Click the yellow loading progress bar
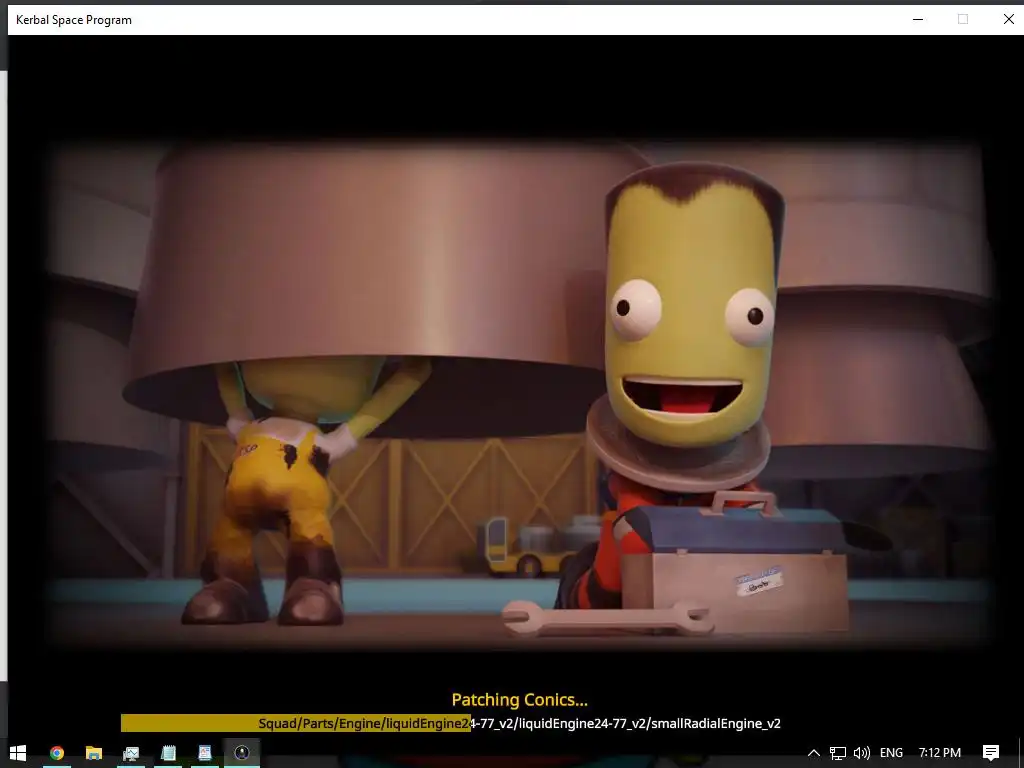This screenshot has height=768, width=1024. [x=295, y=723]
